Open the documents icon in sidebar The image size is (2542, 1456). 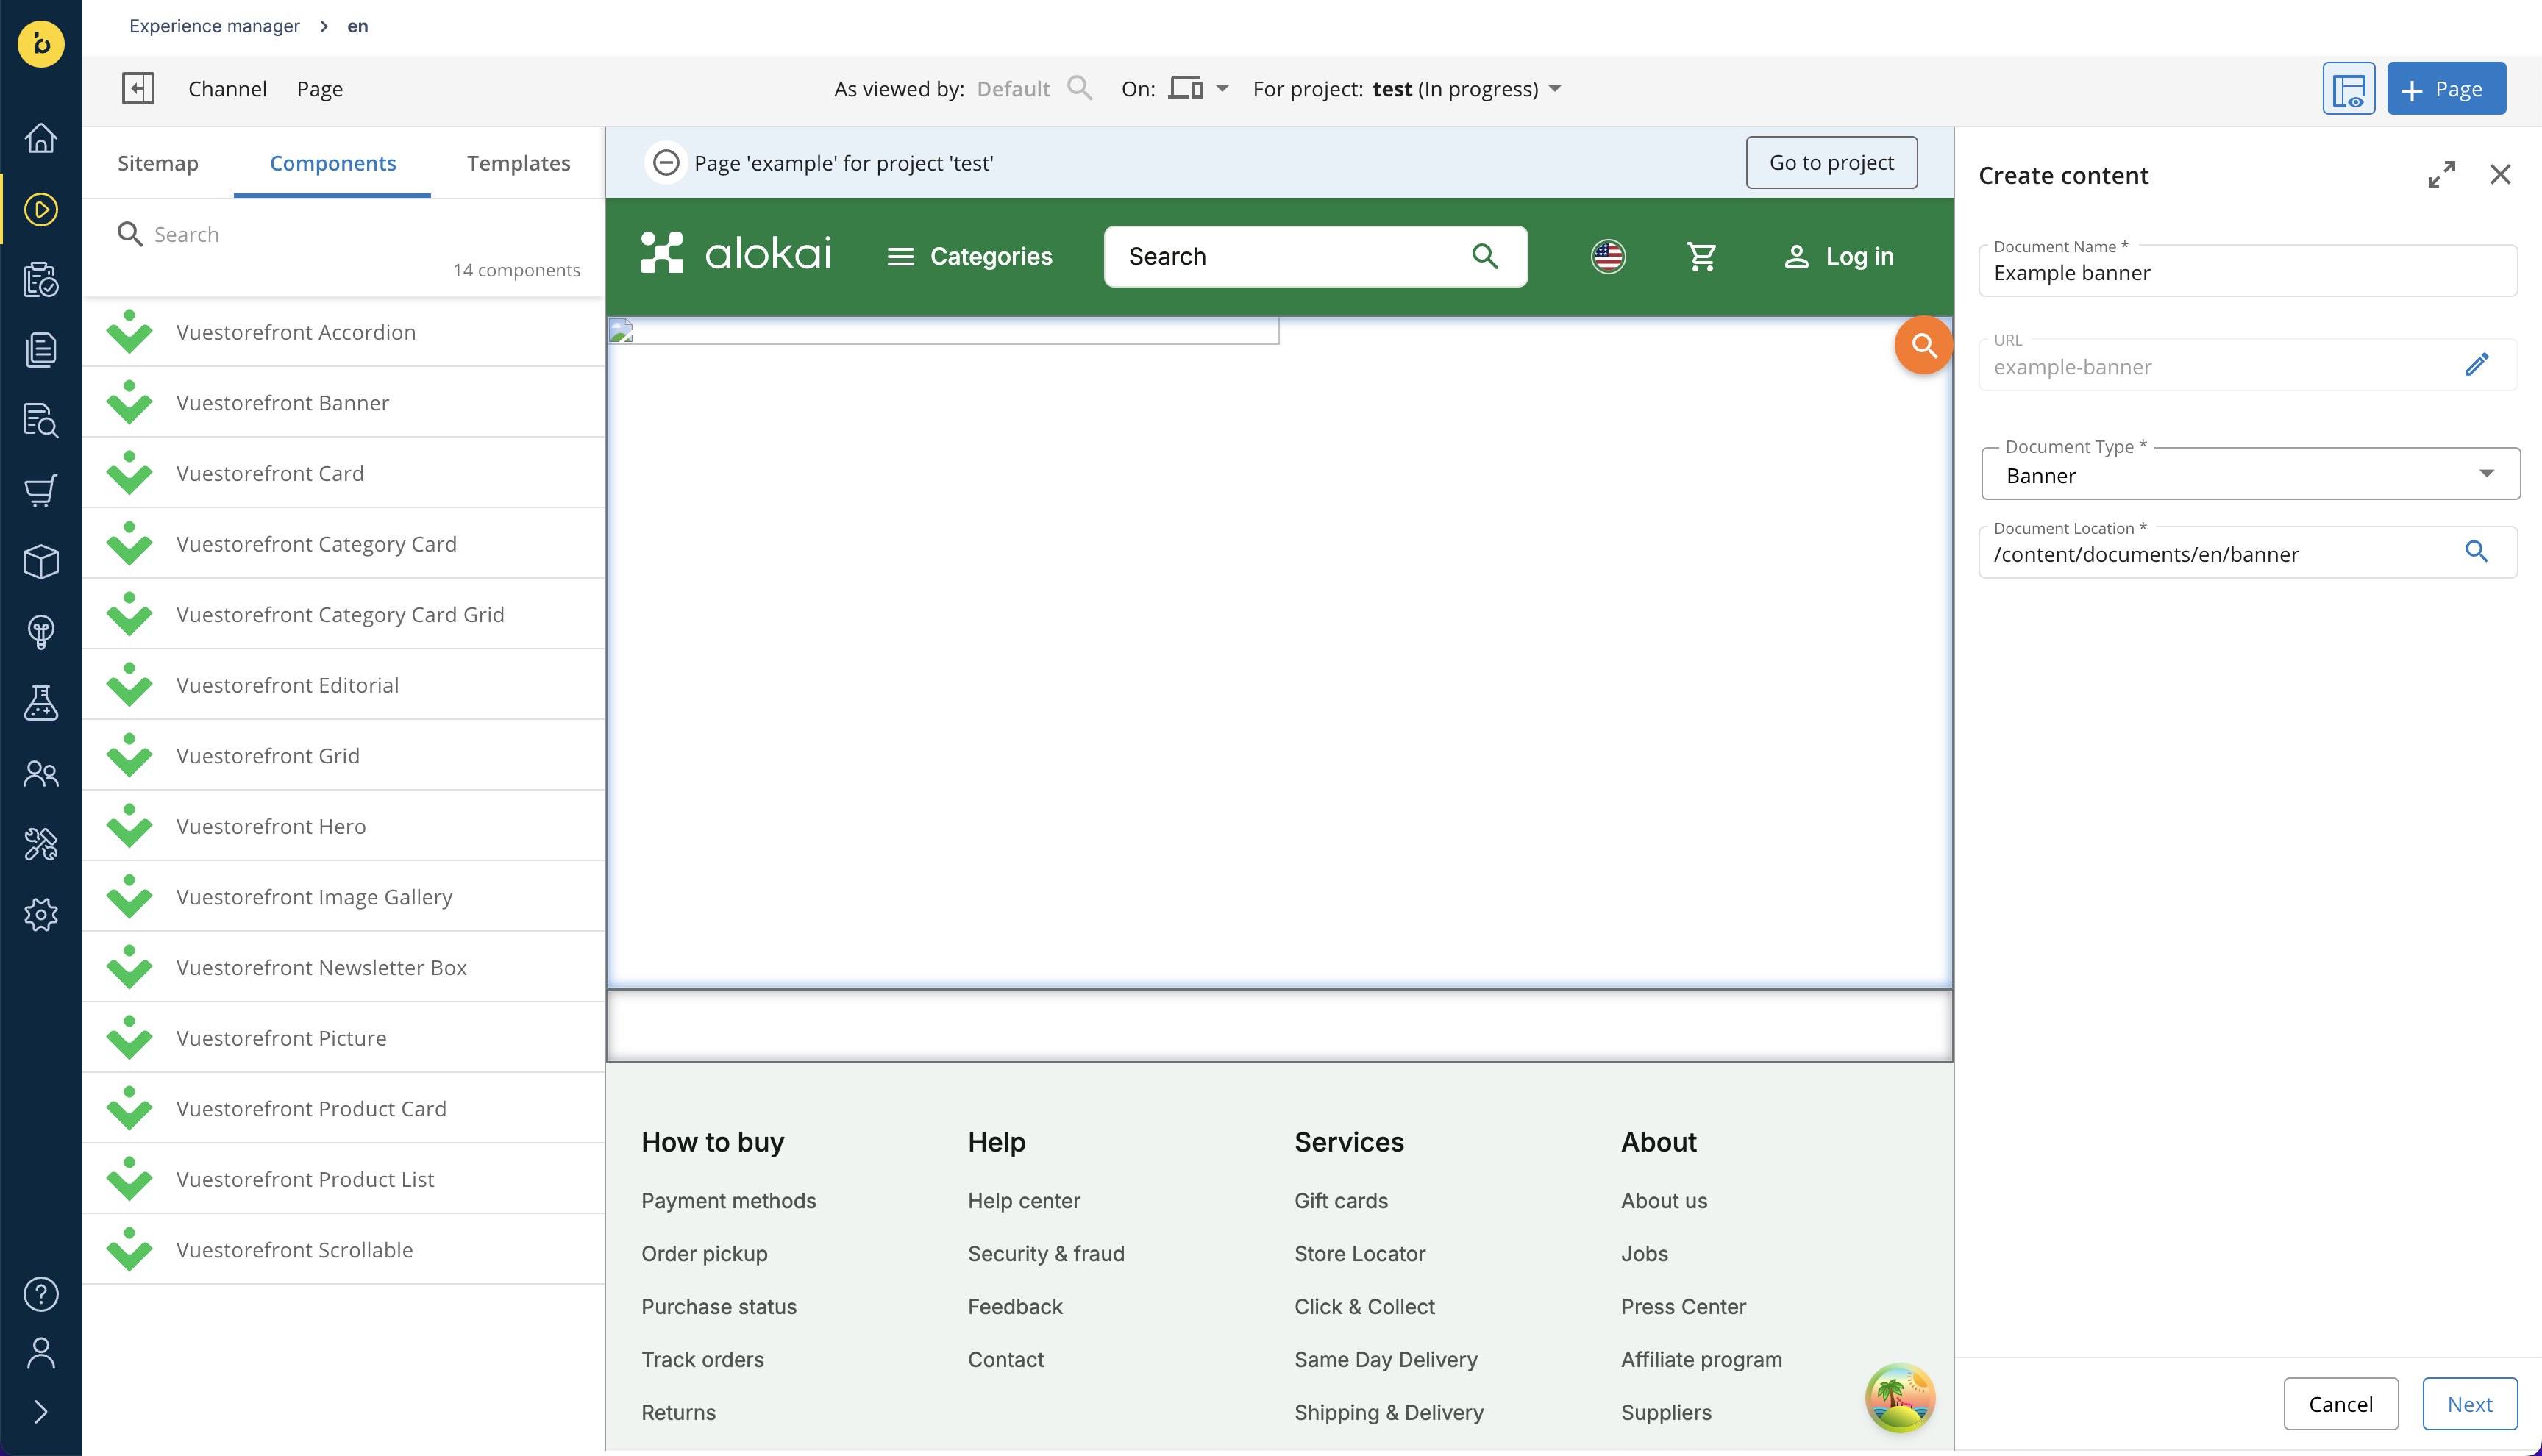click(41, 350)
